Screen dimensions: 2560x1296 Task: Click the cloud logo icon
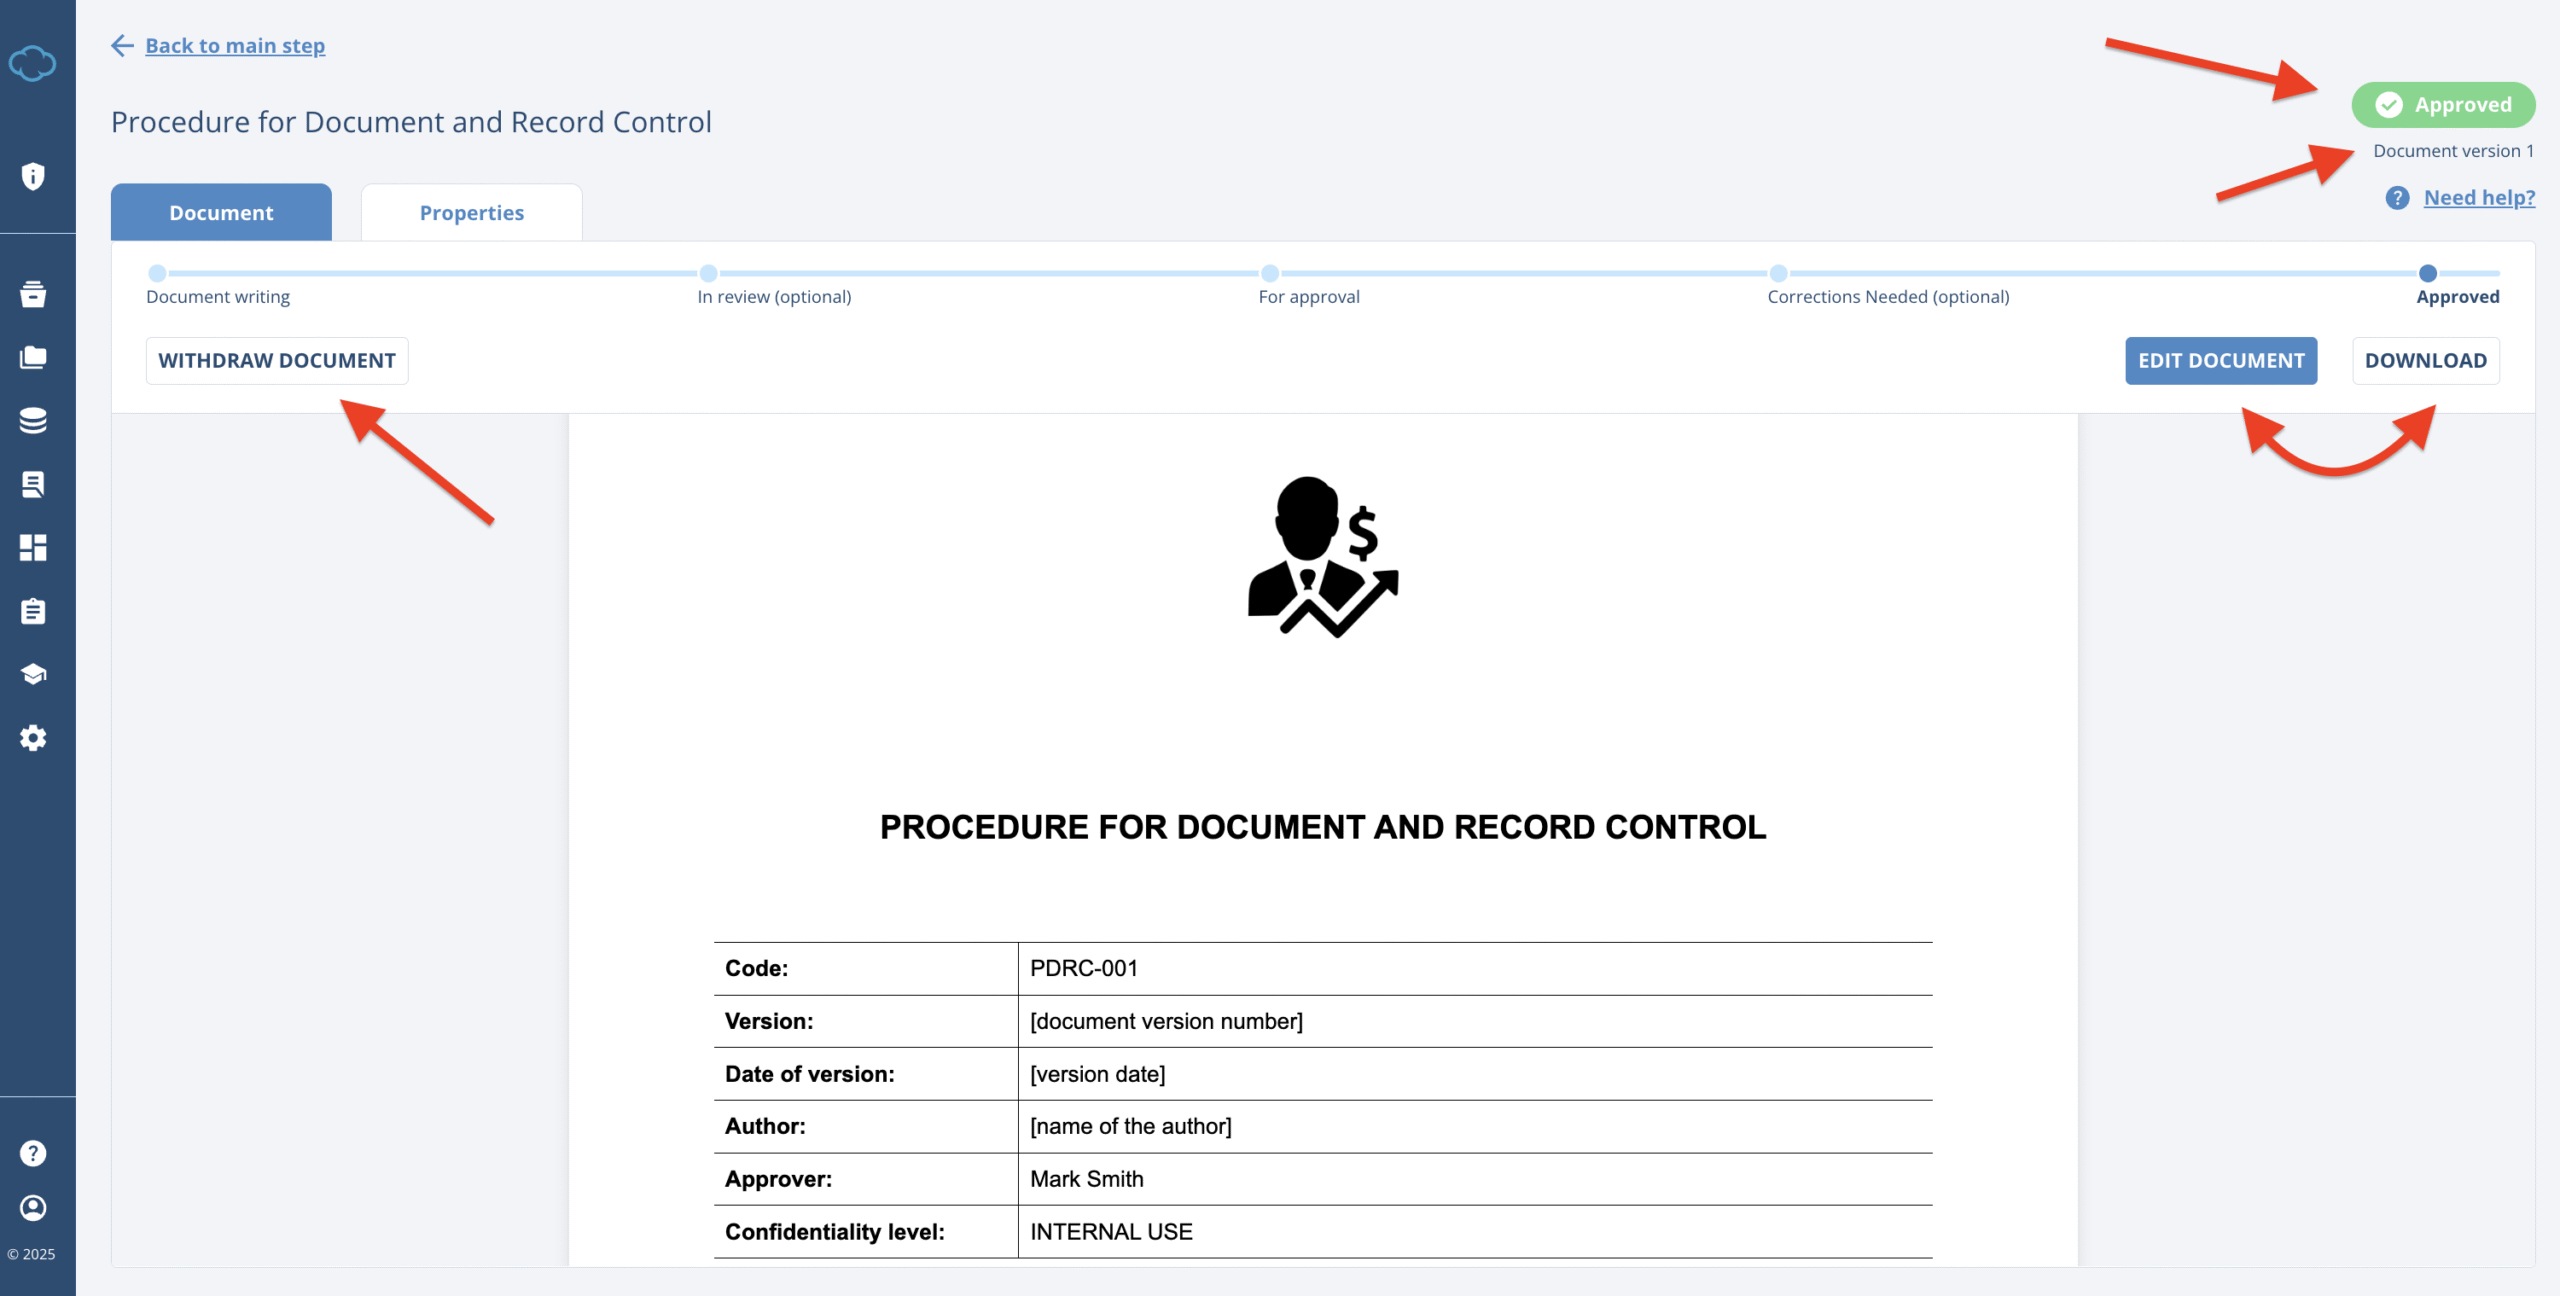[33, 62]
